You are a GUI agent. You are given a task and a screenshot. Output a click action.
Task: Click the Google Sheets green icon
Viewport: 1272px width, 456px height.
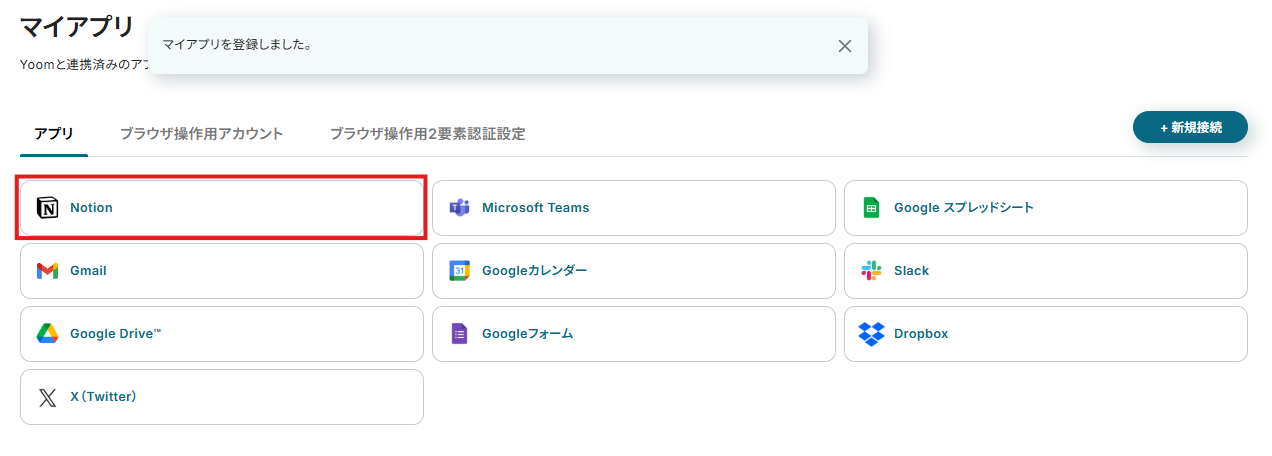coord(871,208)
